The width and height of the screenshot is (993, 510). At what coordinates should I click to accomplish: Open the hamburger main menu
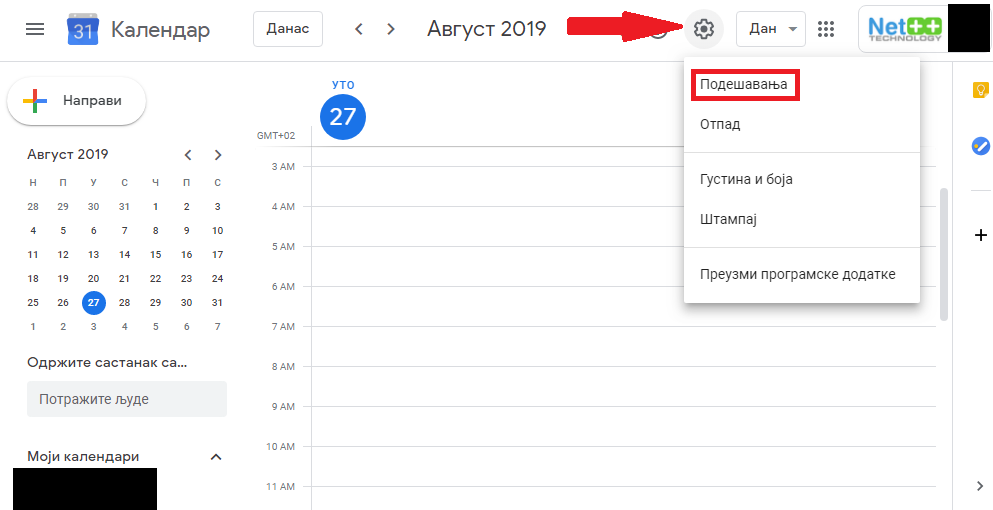tap(35, 30)
